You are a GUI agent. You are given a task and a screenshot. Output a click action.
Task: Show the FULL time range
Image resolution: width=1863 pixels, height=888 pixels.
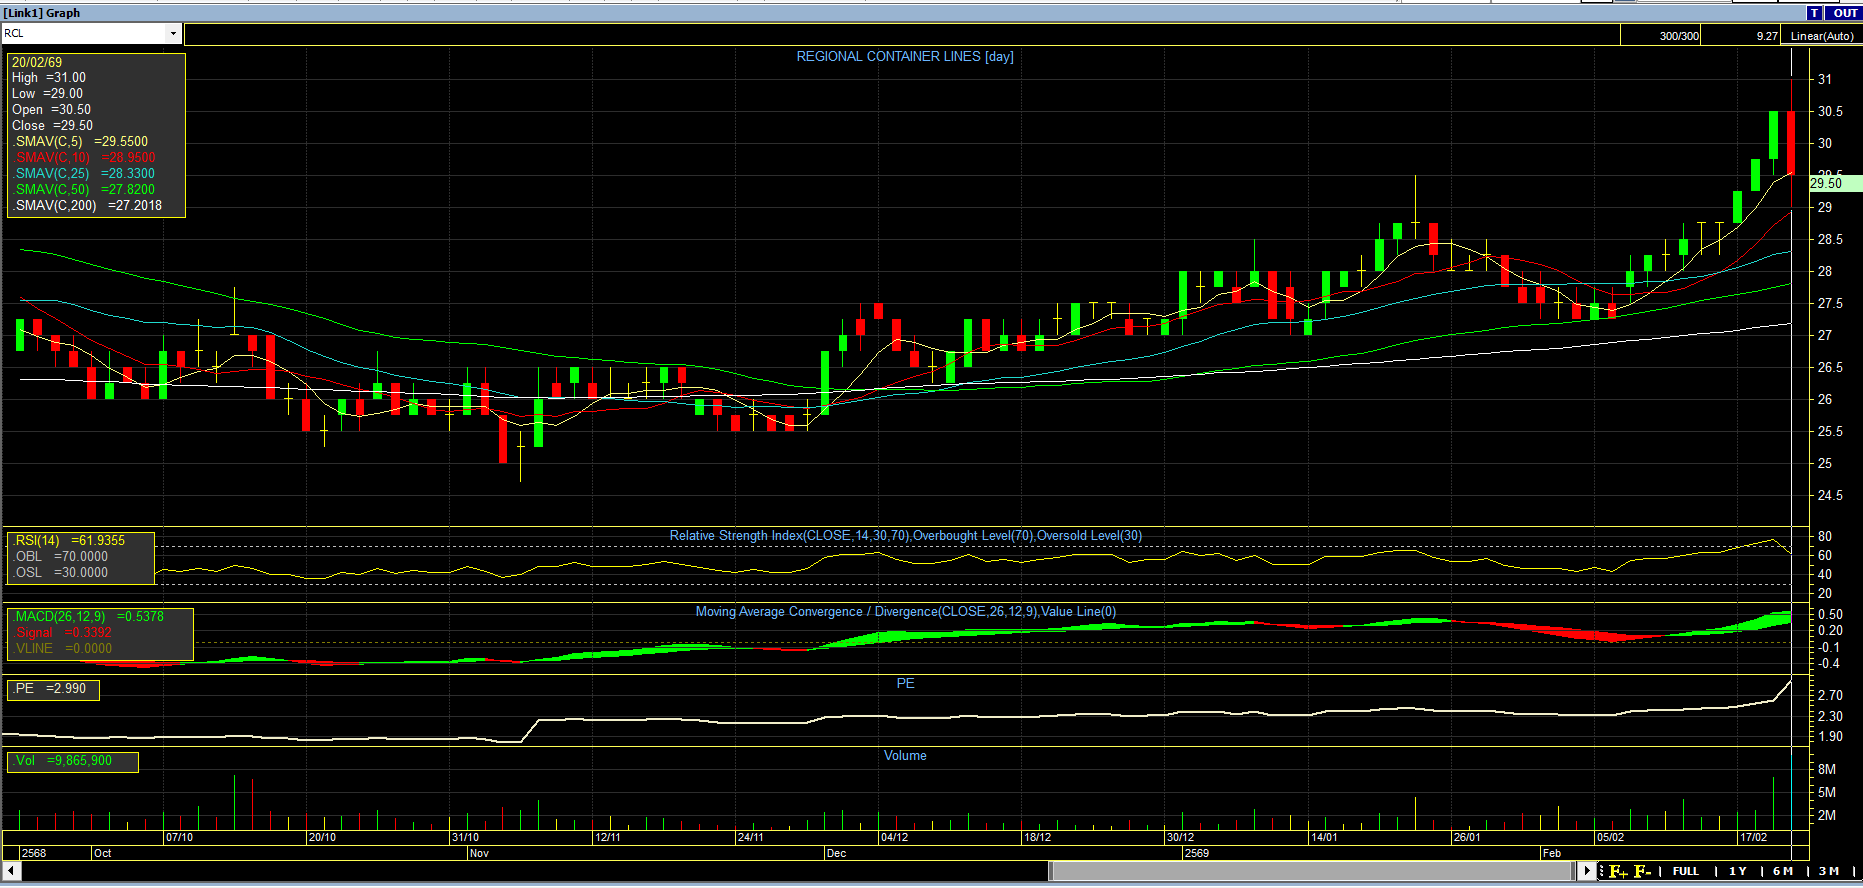(x=1686, y=871)
